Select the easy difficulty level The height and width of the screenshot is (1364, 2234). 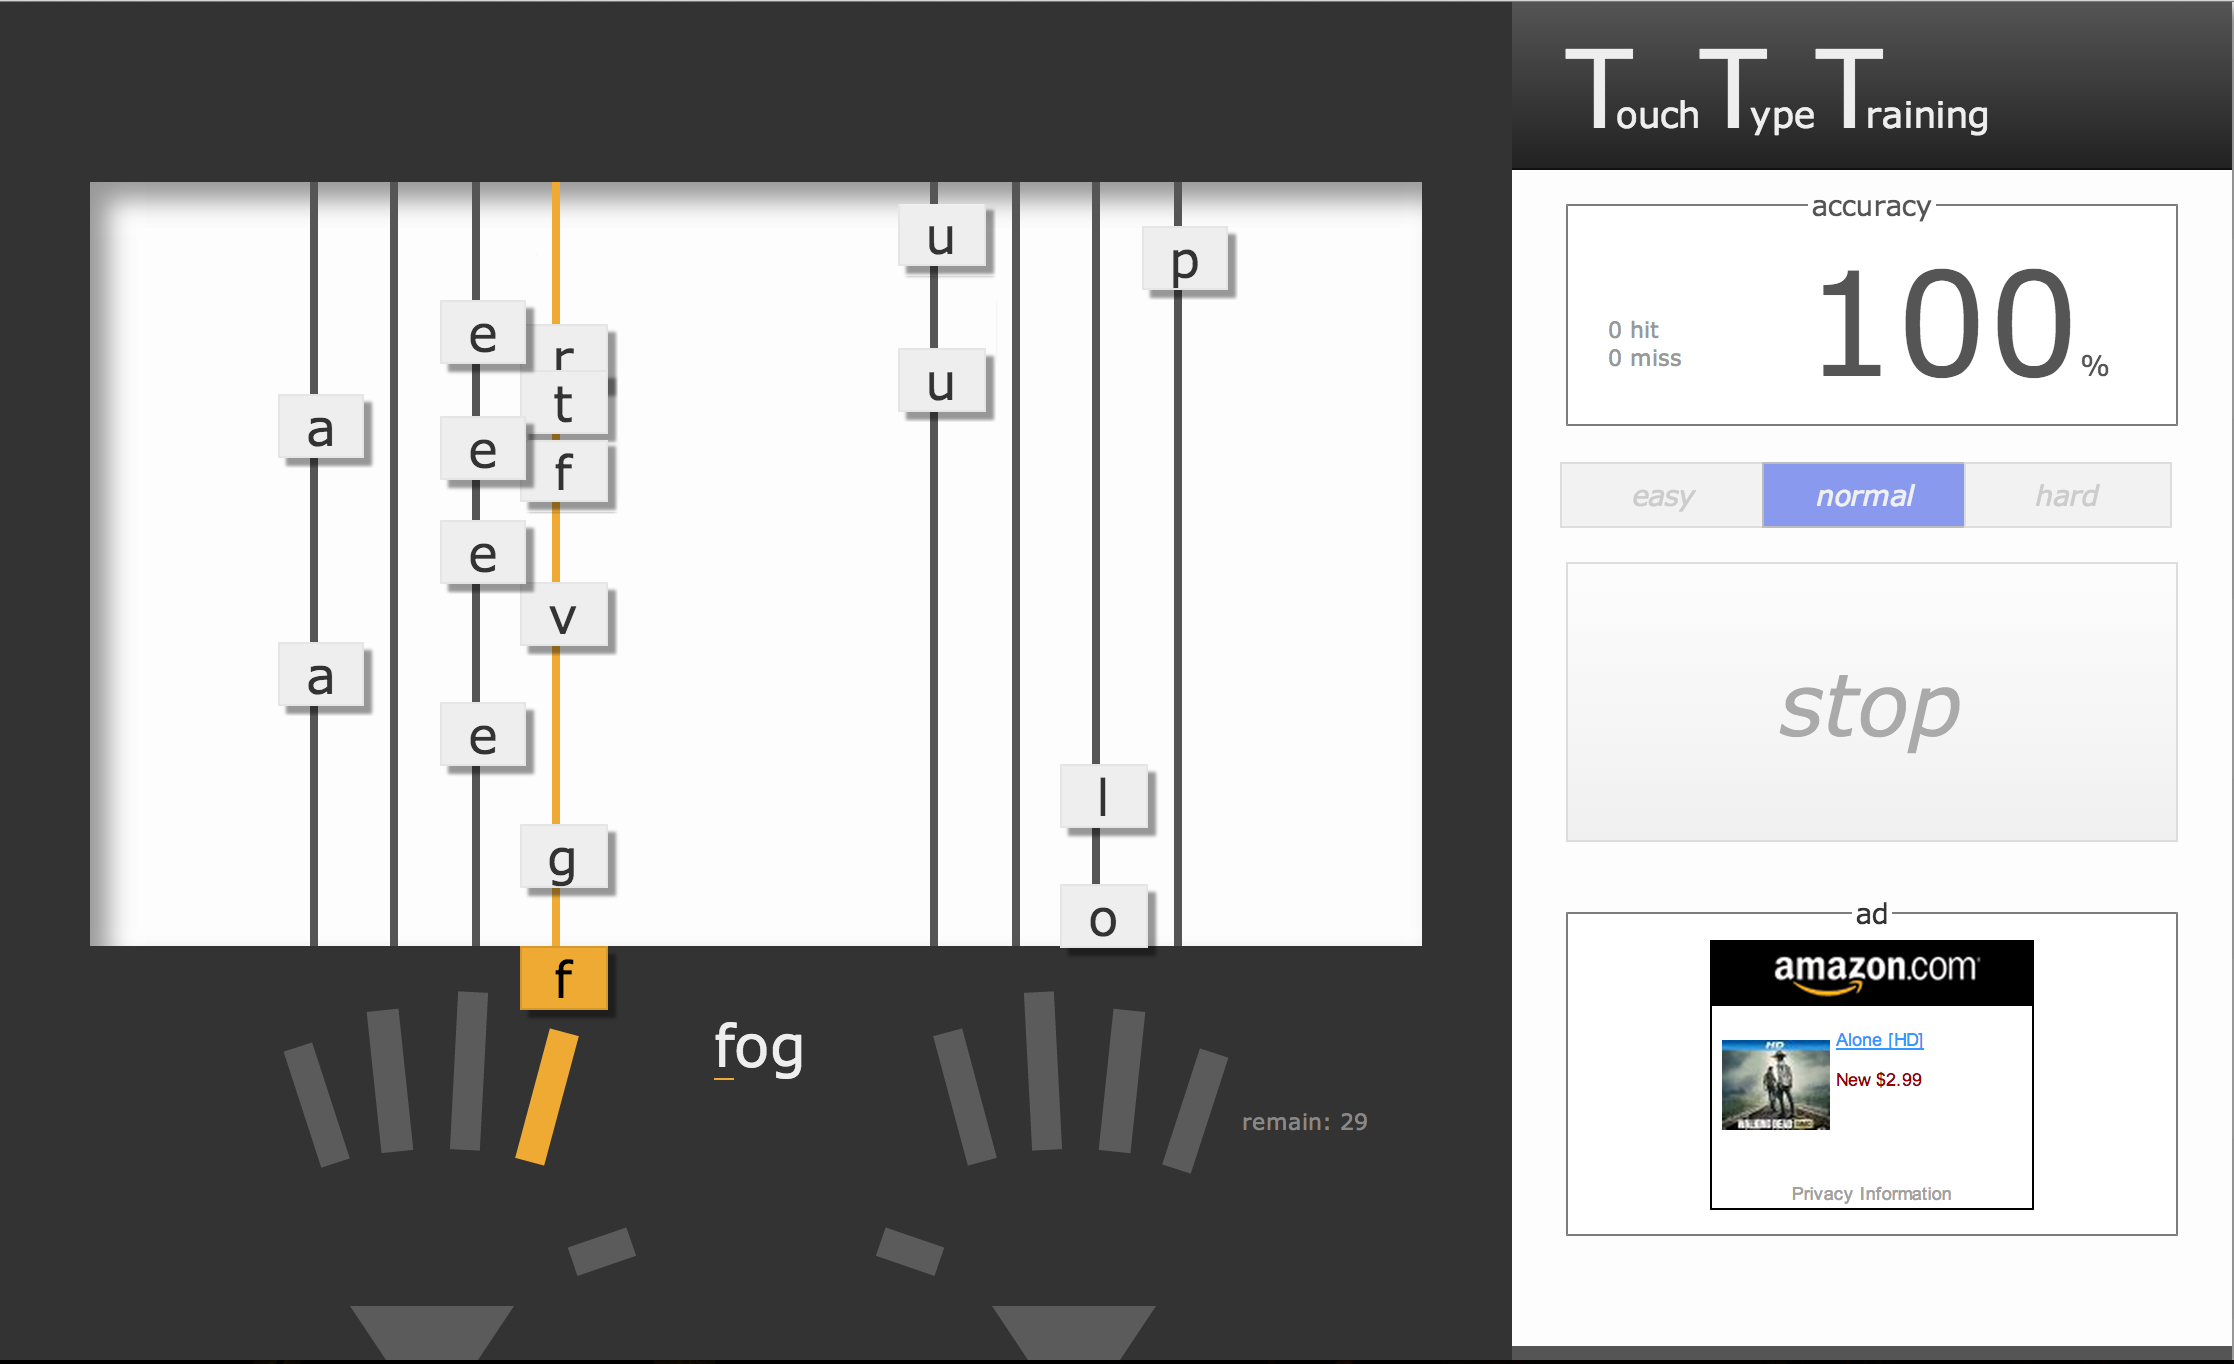pyautogui.click(x=1662, y=495)
